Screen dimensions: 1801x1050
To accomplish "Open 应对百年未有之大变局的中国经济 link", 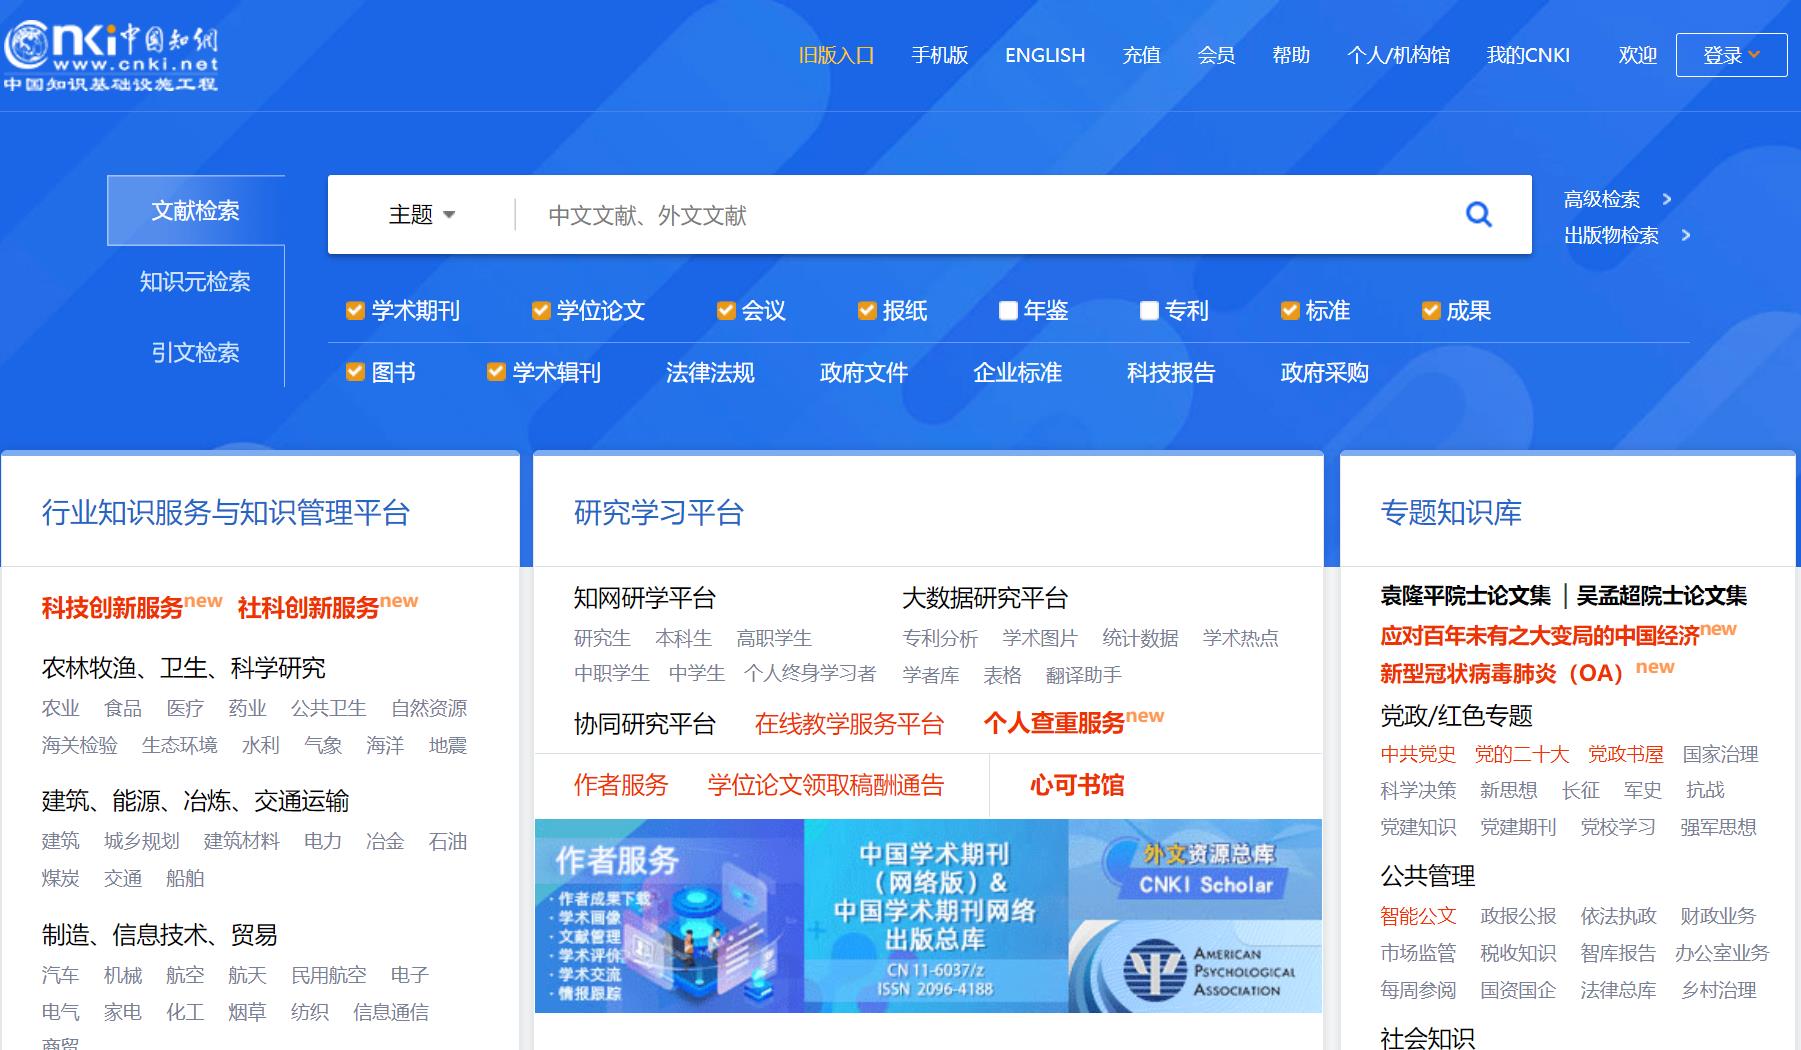I will [x=1540, y=635].
